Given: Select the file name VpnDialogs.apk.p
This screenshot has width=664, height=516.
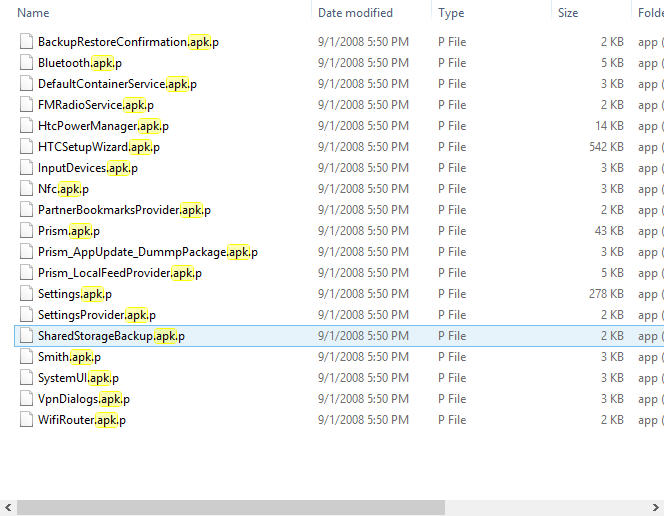Looking at the screenshot, I should 84,399.
